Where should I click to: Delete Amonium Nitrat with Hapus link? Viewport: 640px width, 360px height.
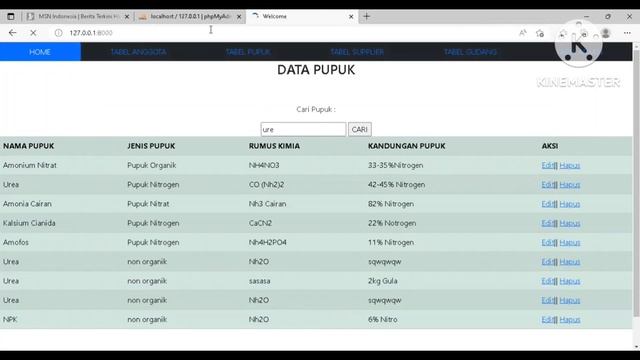(570, 165)
